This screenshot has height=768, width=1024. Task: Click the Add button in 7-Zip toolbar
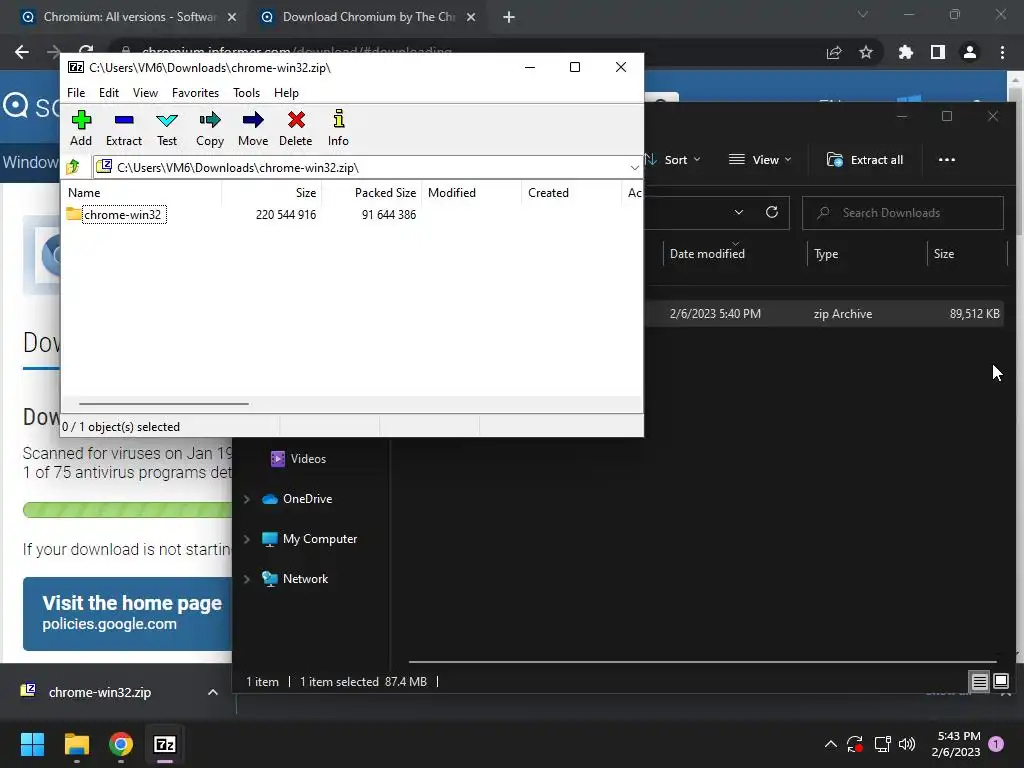click(x=81, y=129)
